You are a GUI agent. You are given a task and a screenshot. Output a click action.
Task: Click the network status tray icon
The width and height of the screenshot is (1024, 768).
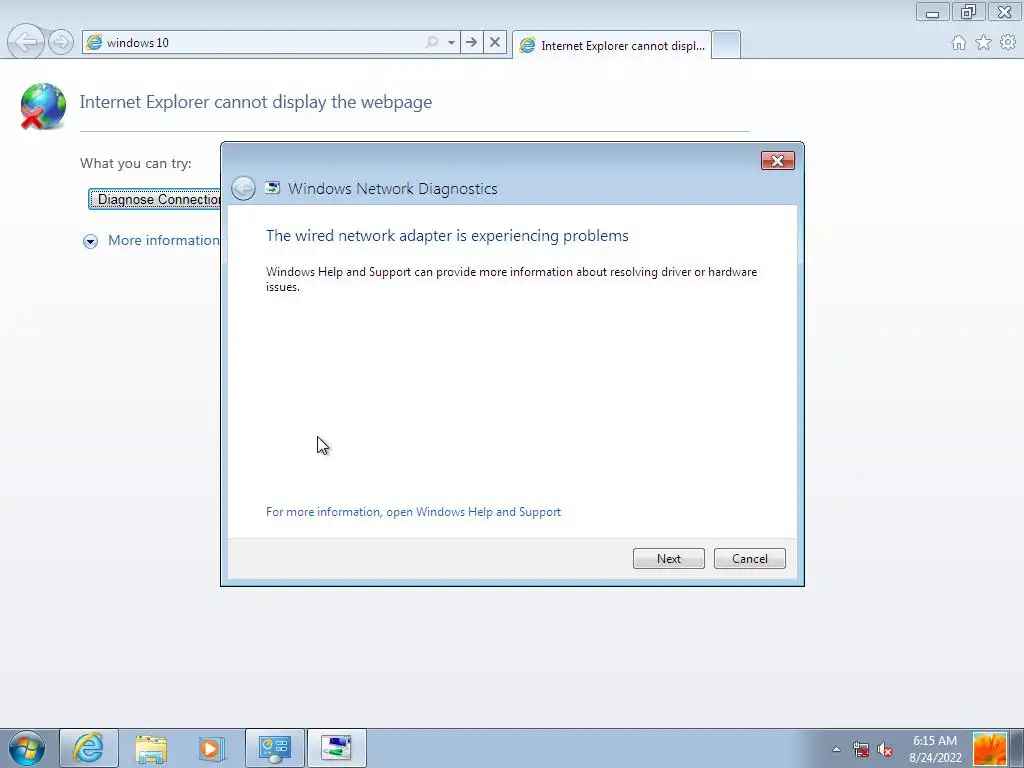click(861, 749)
